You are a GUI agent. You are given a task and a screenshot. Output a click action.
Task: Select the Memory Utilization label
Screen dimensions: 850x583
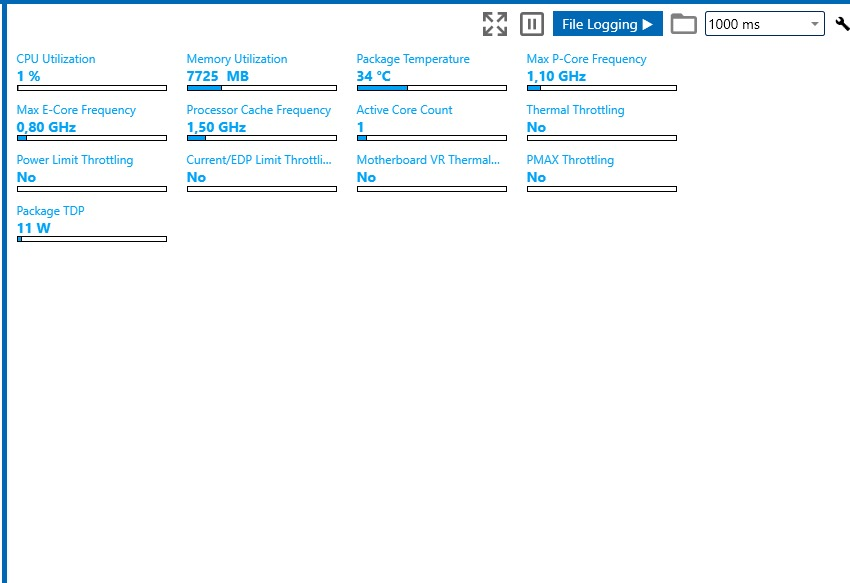tap(237, 59)
